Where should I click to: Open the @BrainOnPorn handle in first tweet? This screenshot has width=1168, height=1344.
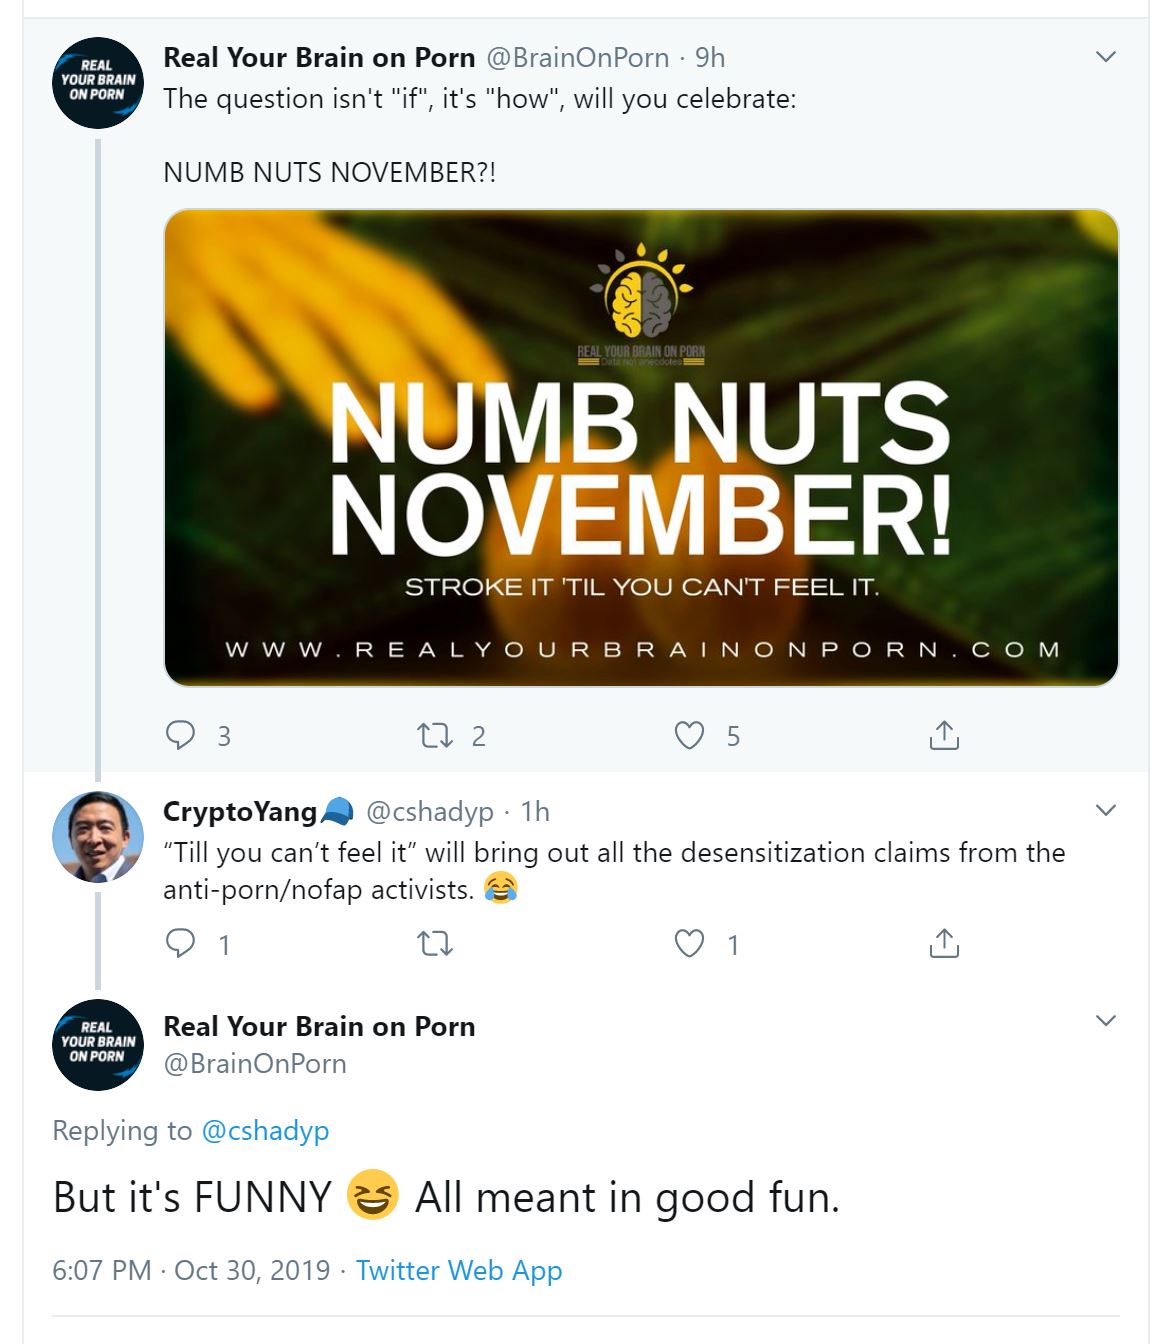(577, 58)
